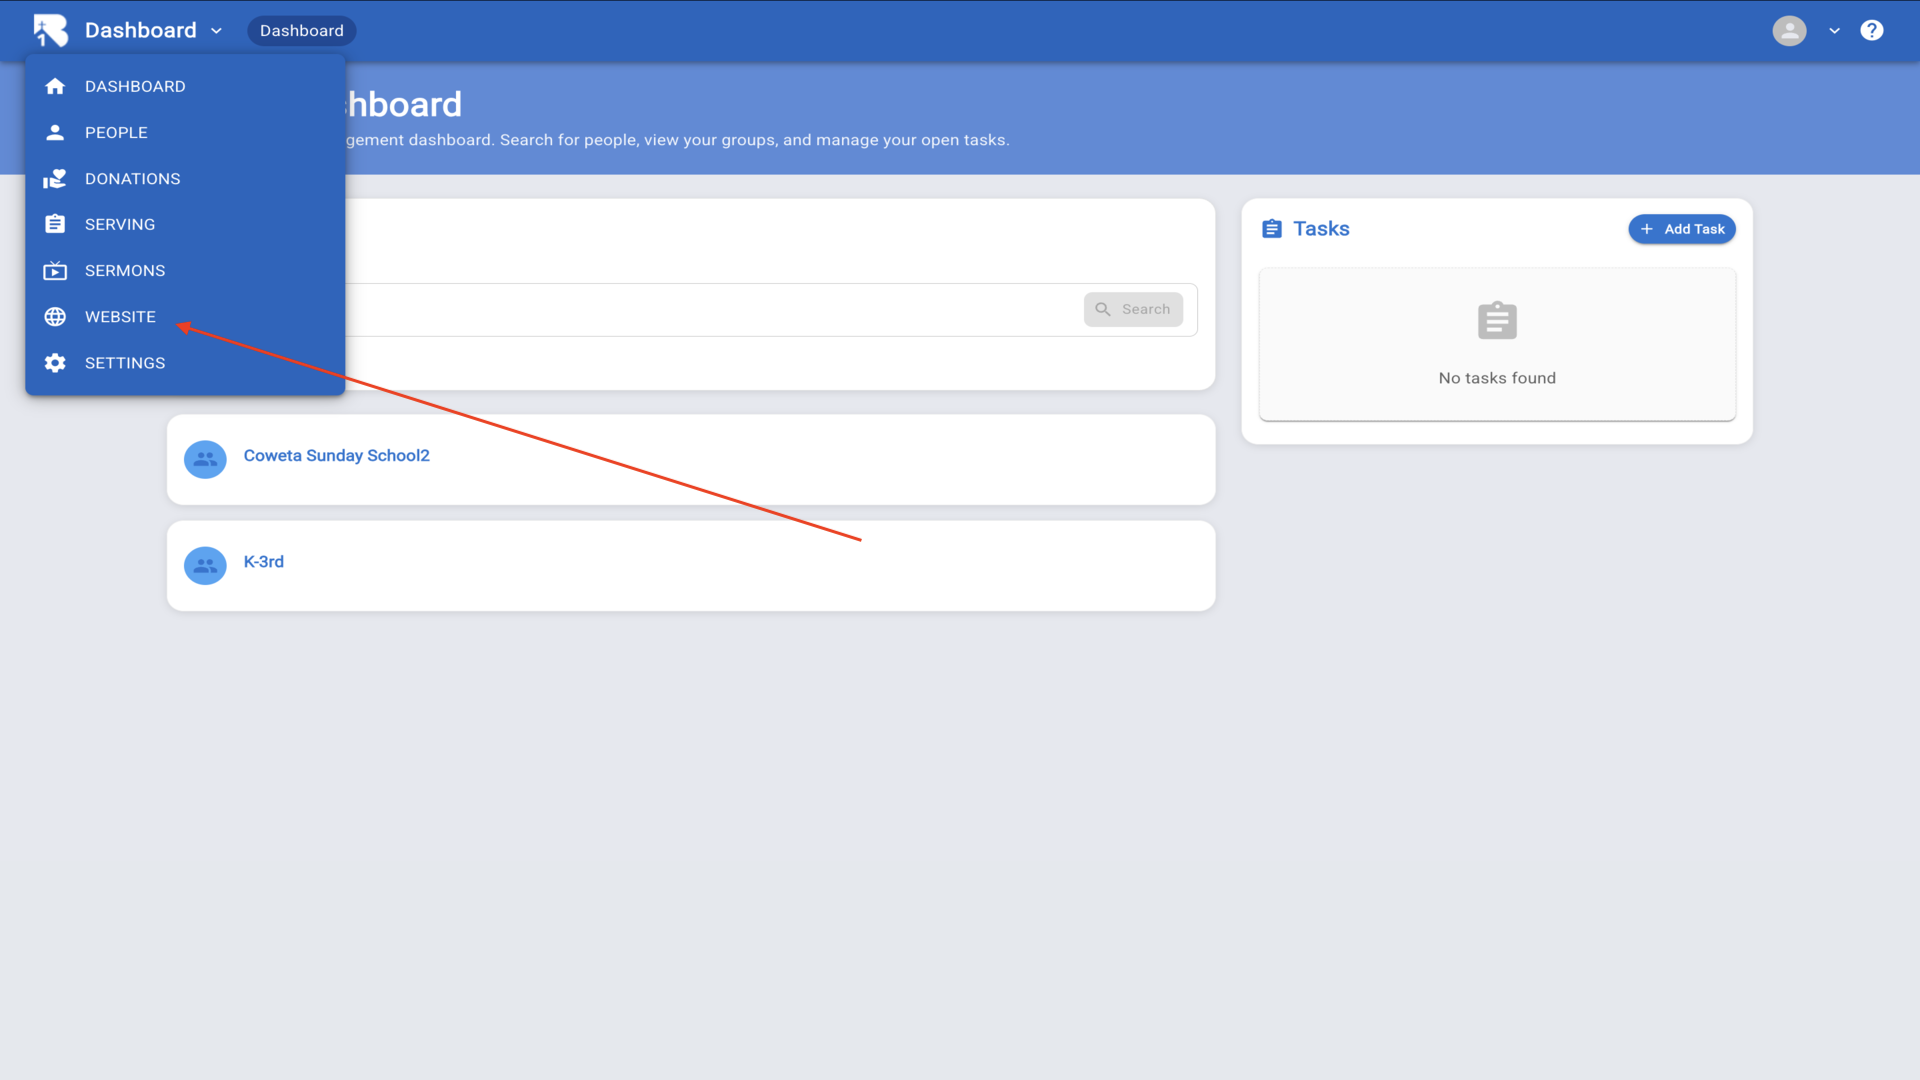Click the user avatar in header

(1789, 30)
